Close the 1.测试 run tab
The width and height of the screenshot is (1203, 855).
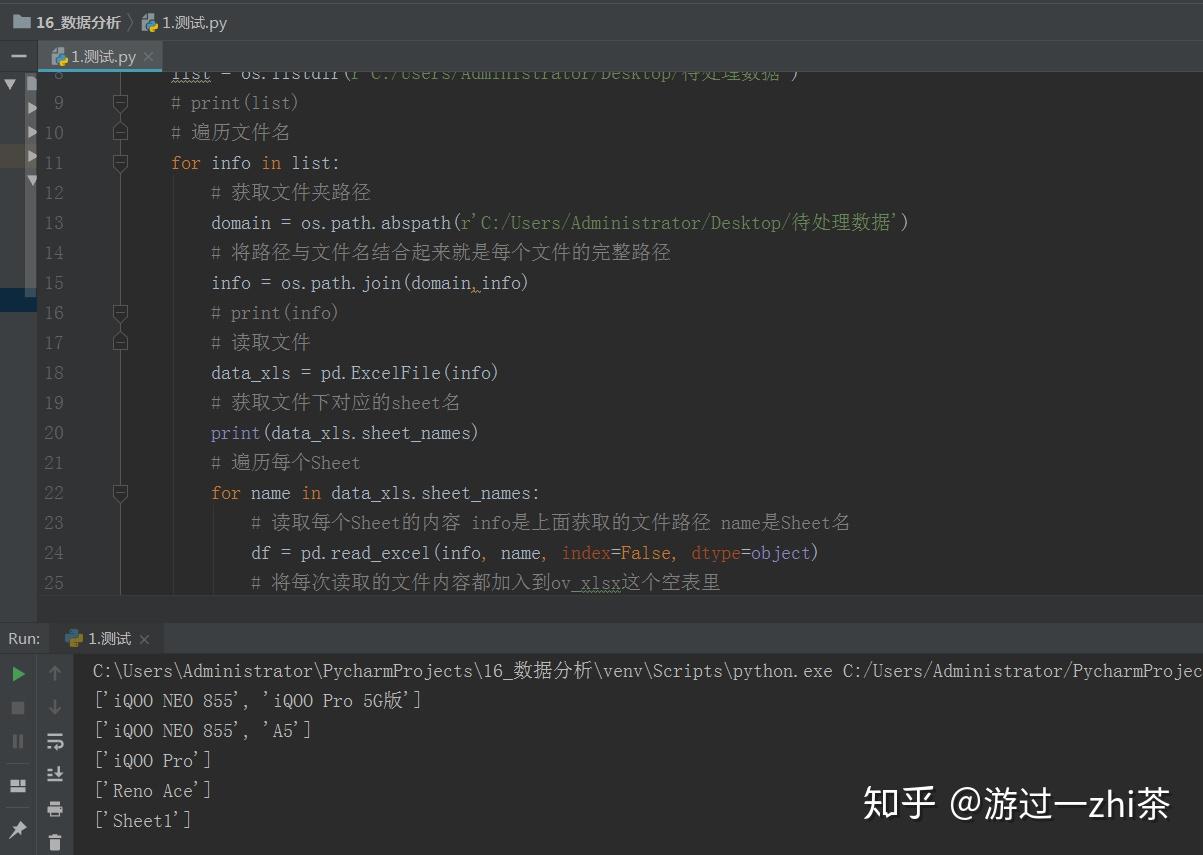(144, 639)
